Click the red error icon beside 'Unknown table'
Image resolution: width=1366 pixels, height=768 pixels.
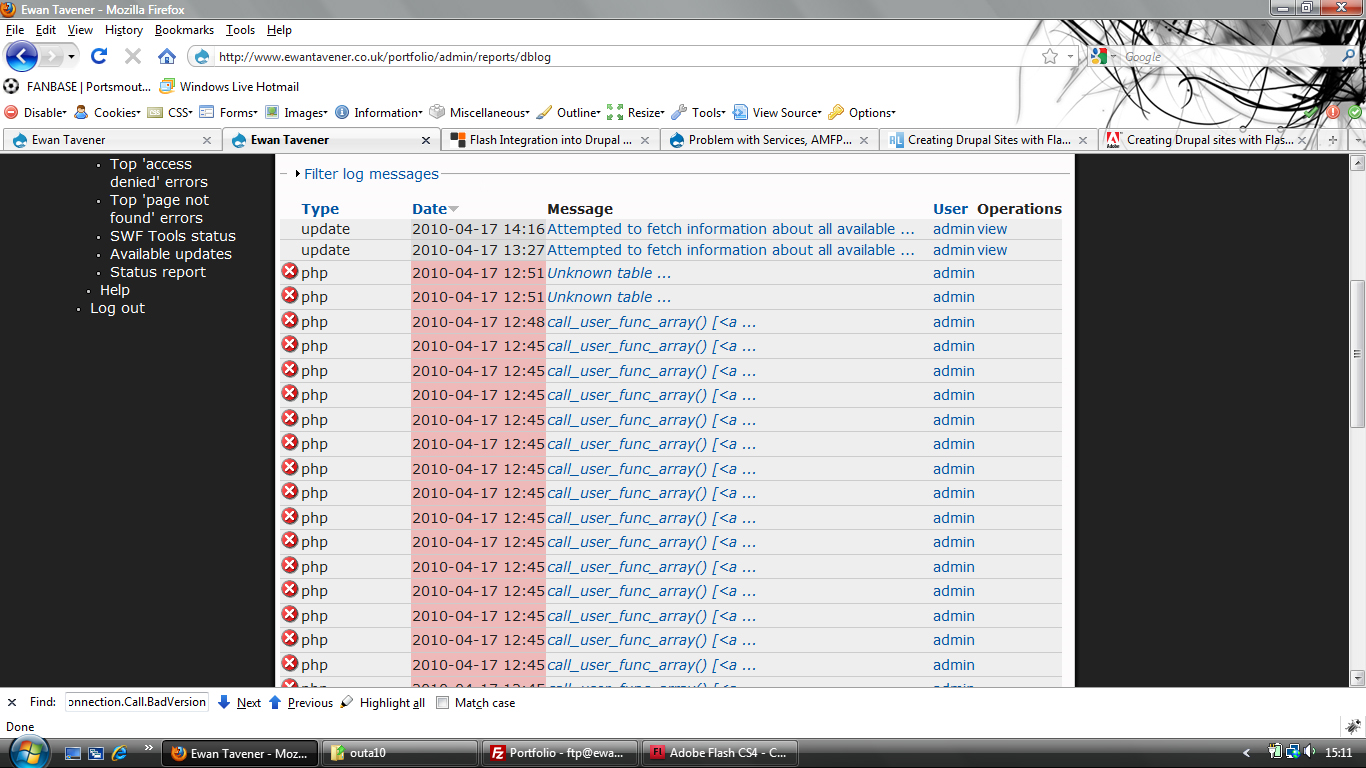290,271
